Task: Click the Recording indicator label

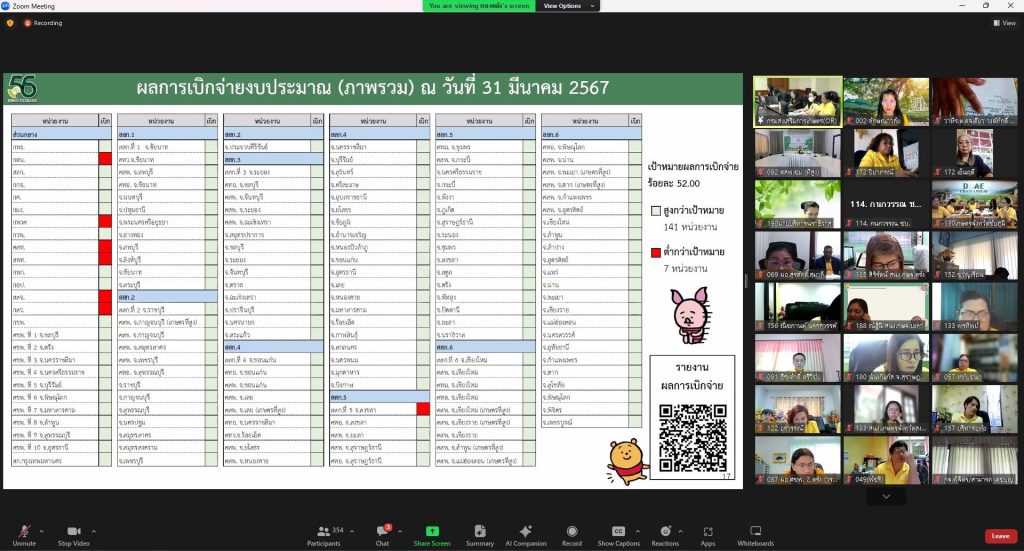Action: tap(46, 22)
